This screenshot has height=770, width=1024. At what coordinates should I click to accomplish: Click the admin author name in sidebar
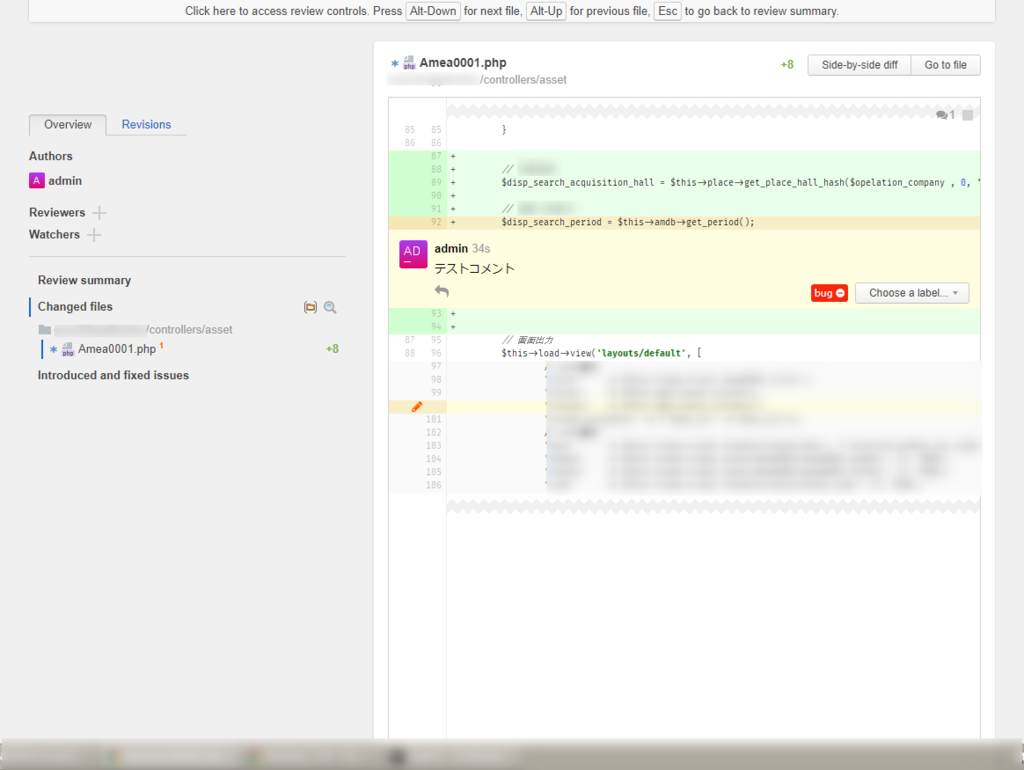(x=65, y=181)
